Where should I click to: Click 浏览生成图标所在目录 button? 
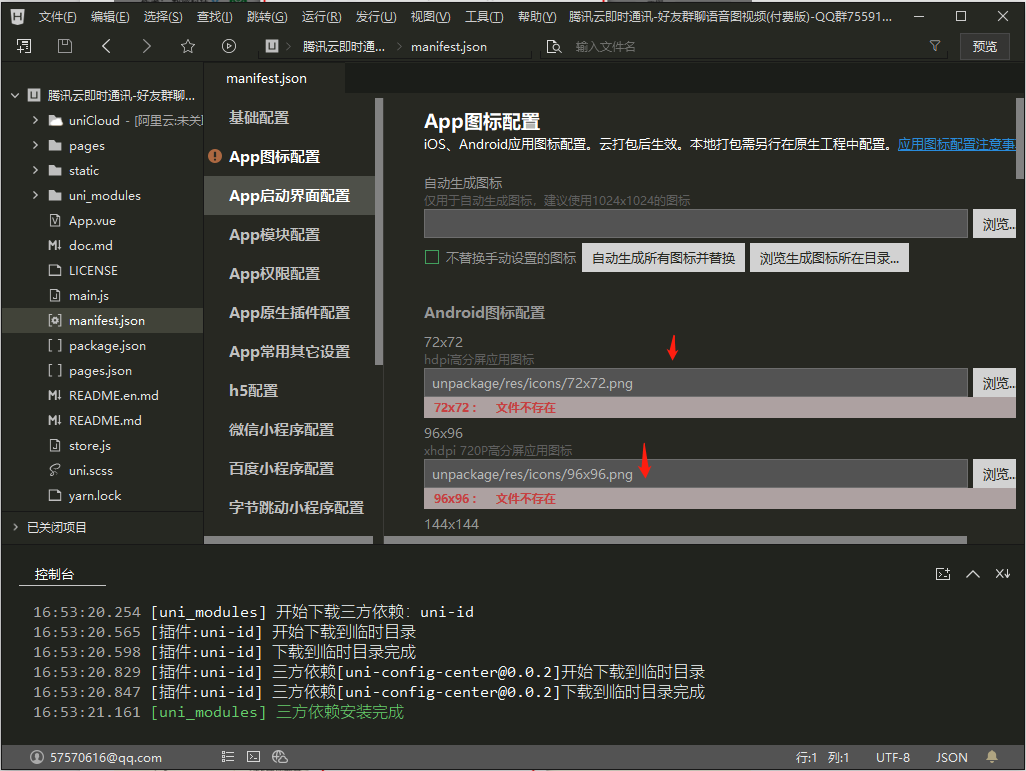click(829, 258)
